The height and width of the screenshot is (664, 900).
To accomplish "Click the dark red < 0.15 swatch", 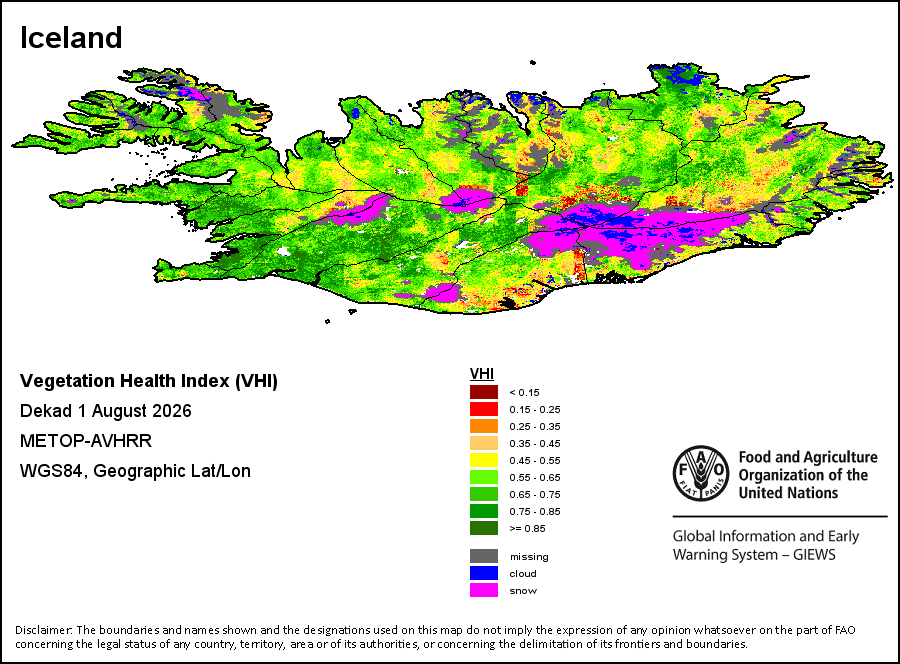I will tap(484, 393).
